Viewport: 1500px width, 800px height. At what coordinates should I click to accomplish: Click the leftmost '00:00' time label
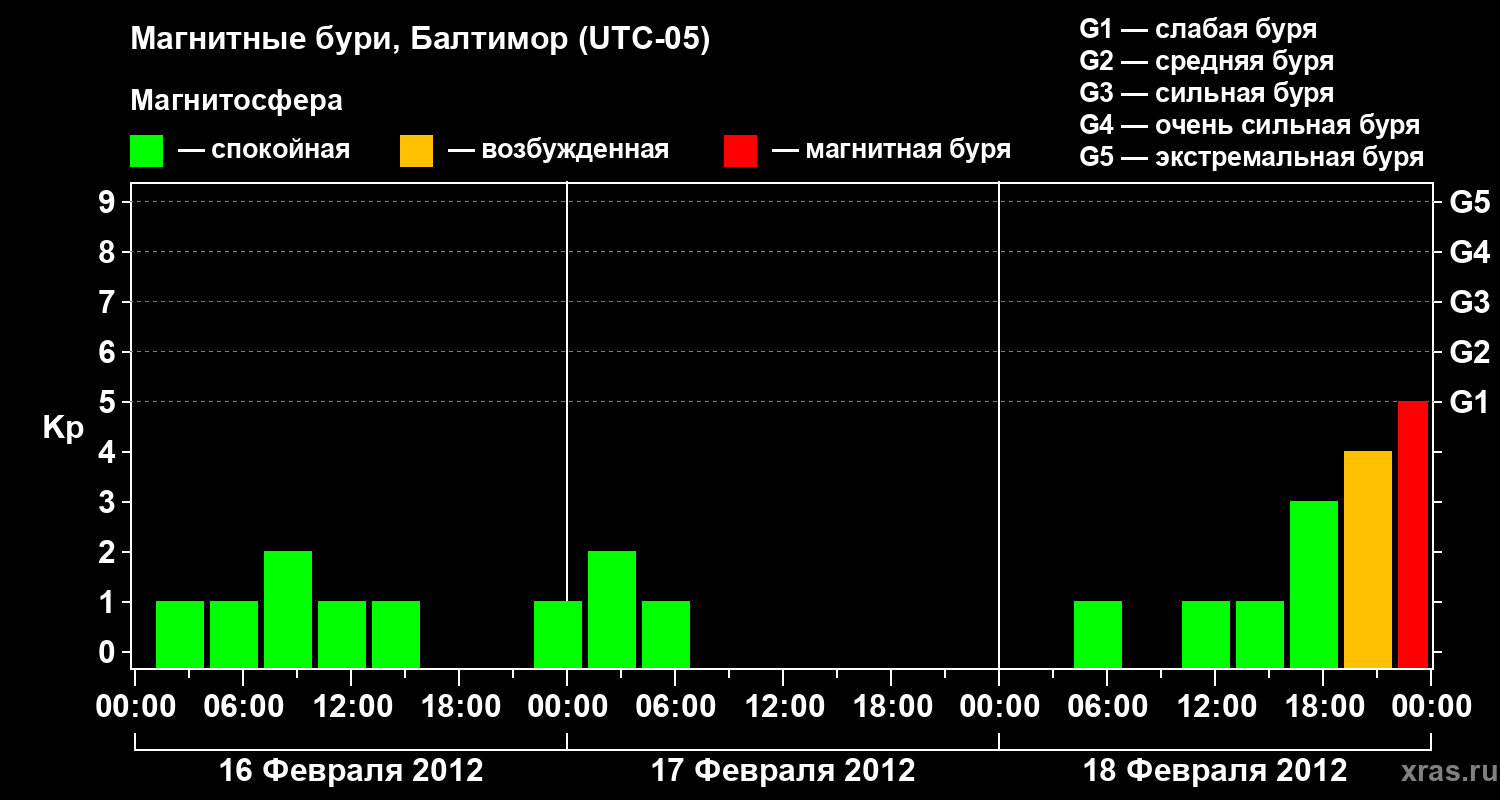click(x=135, y=707)
